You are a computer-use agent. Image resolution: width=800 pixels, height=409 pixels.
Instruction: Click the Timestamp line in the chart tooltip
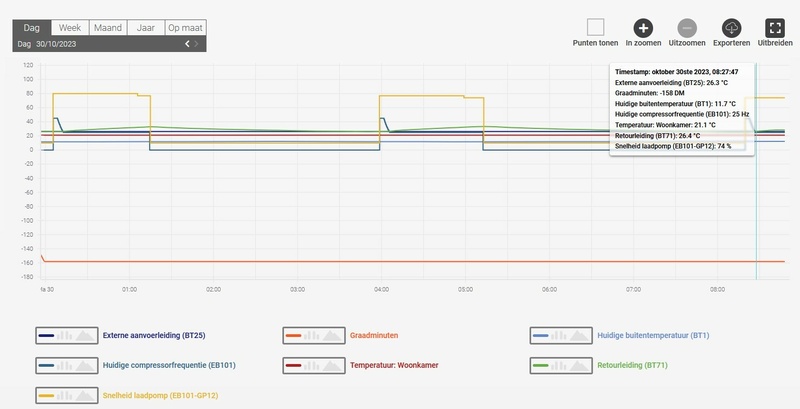[677, 72]
